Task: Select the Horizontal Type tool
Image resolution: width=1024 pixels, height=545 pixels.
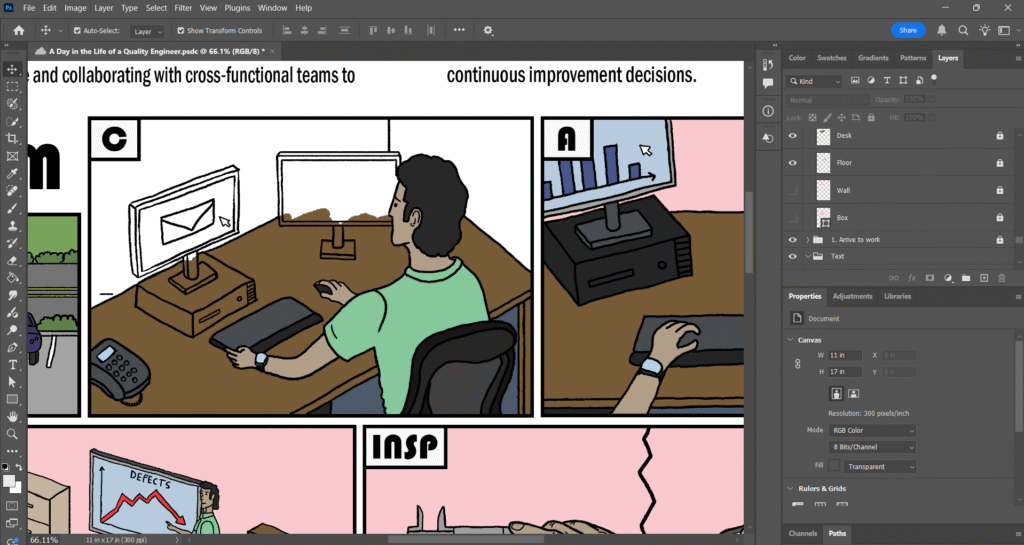Action: tap(12, 364)
